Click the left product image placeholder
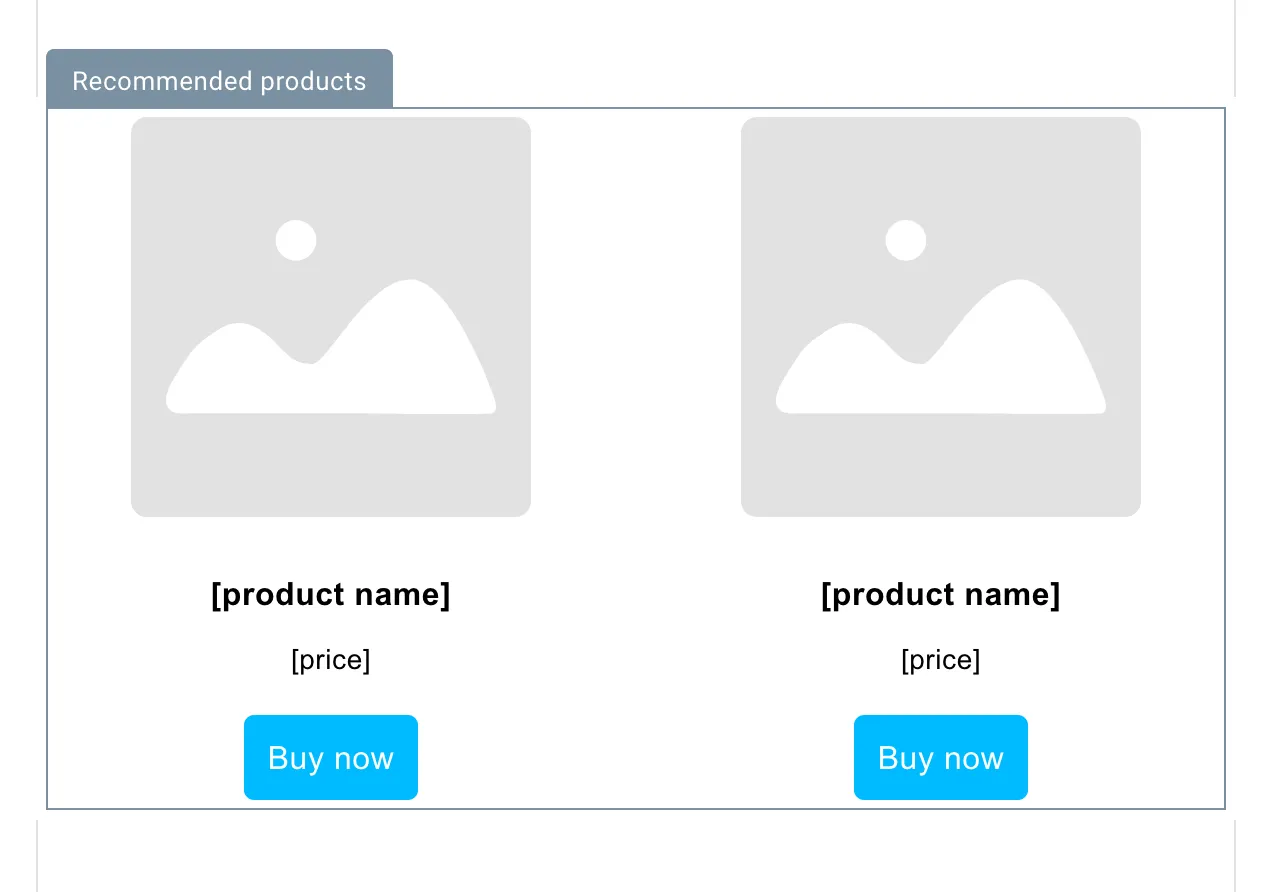 pos(331,317)
